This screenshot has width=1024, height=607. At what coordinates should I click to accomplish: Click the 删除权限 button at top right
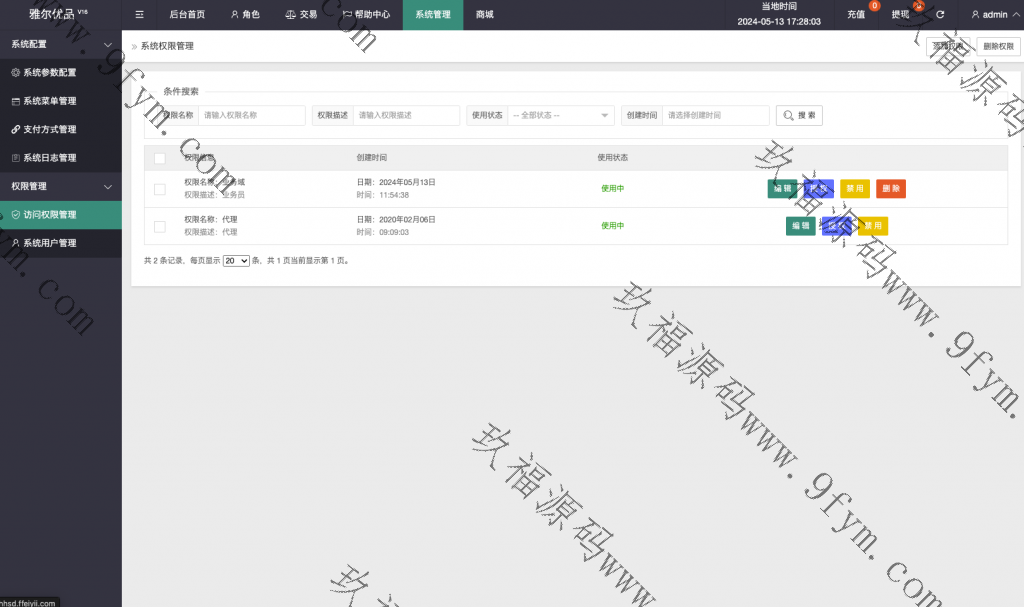click(x=998, y=46)
